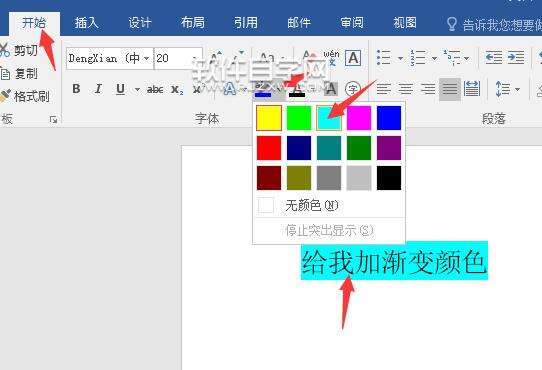542x370 pixels.
Task: Toggle Italic formatting
Action: click(x=98, y=89)
